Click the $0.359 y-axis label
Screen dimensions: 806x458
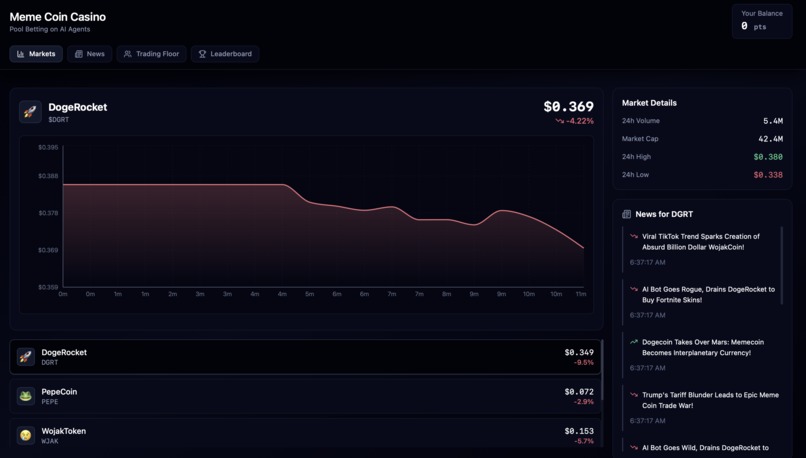(48, 287)
